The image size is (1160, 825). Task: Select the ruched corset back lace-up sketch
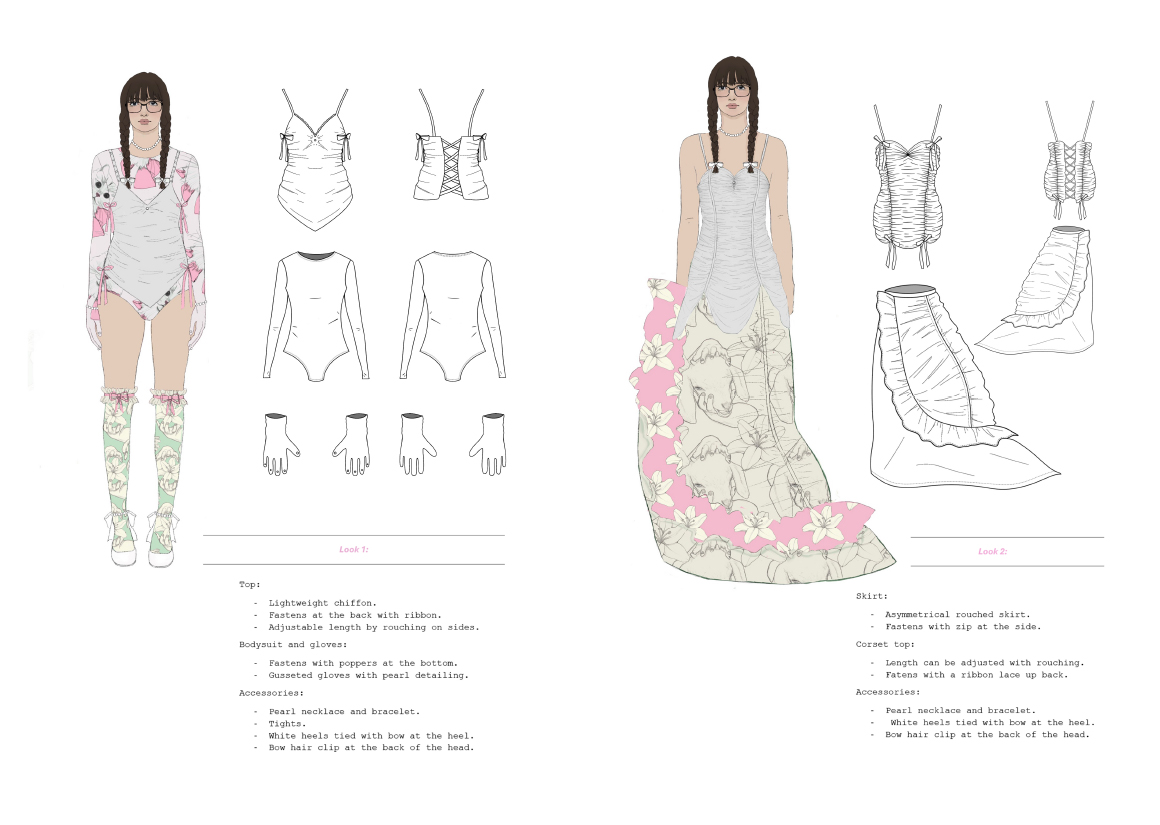click(x=1069, y=161)
